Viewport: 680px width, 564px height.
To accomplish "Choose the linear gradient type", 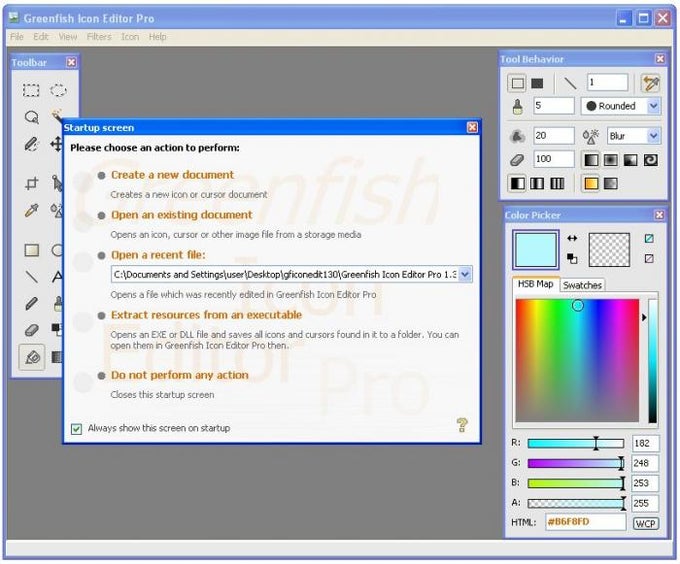I will 591,160.
